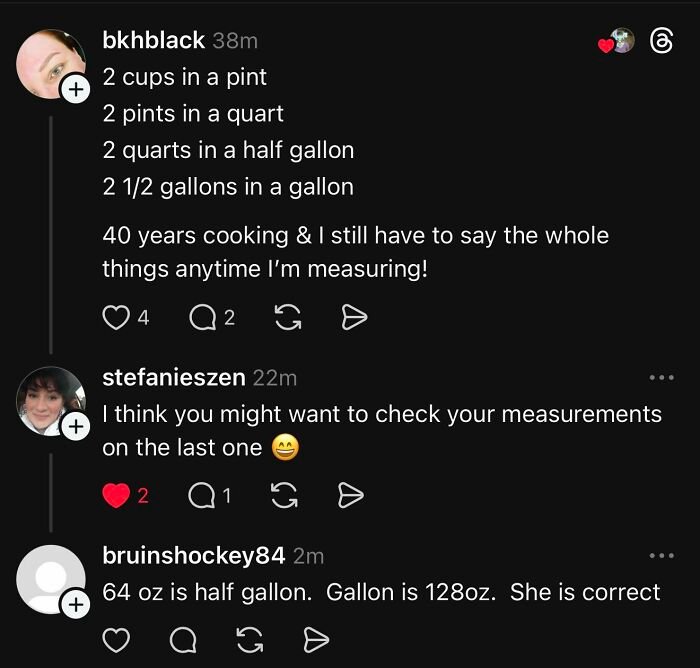Like bruinshockey84's reply
Screen dimensions: 700x668
click(x=116, y=639)
